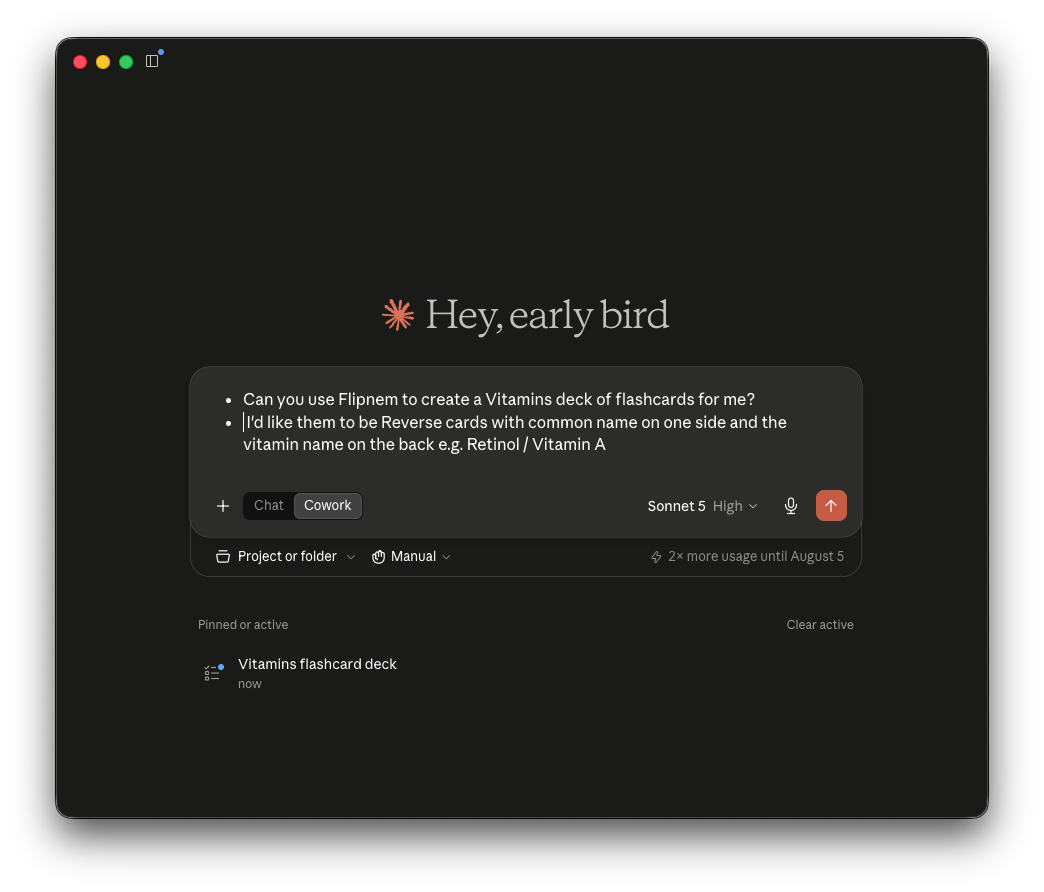Start voice input with microphone icon

point(790,506)
